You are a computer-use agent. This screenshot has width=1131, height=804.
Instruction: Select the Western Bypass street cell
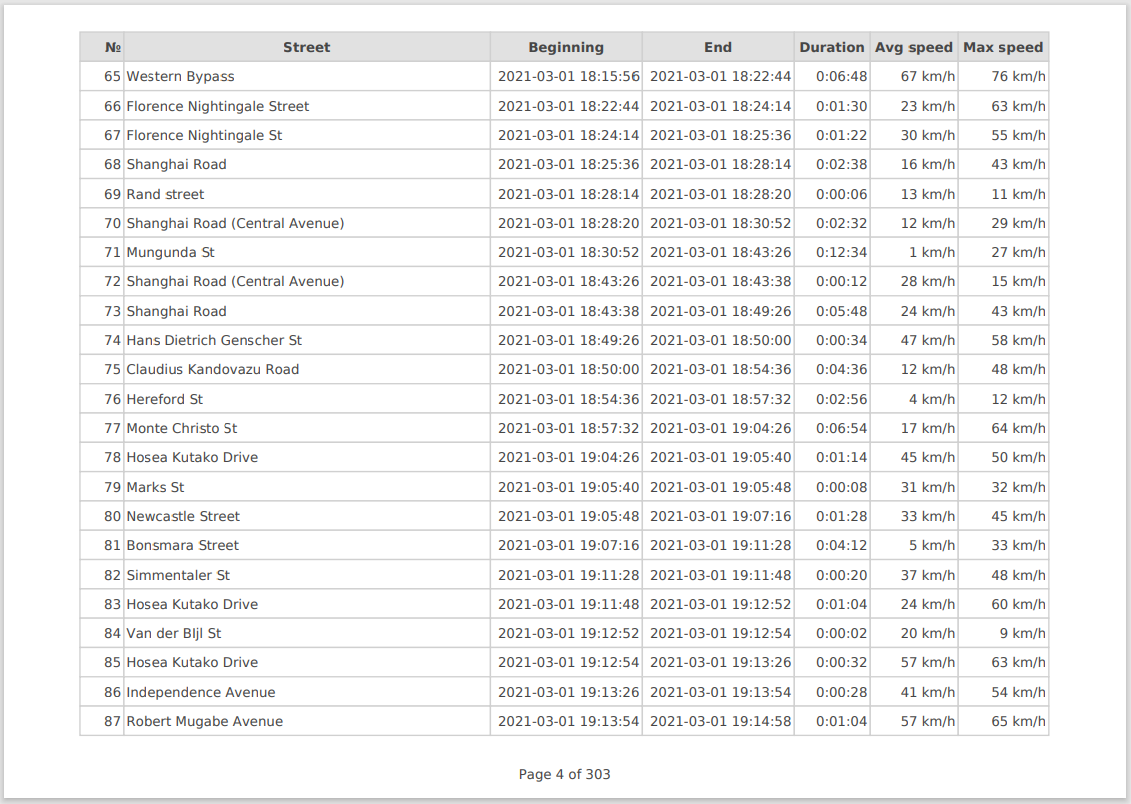181,77
